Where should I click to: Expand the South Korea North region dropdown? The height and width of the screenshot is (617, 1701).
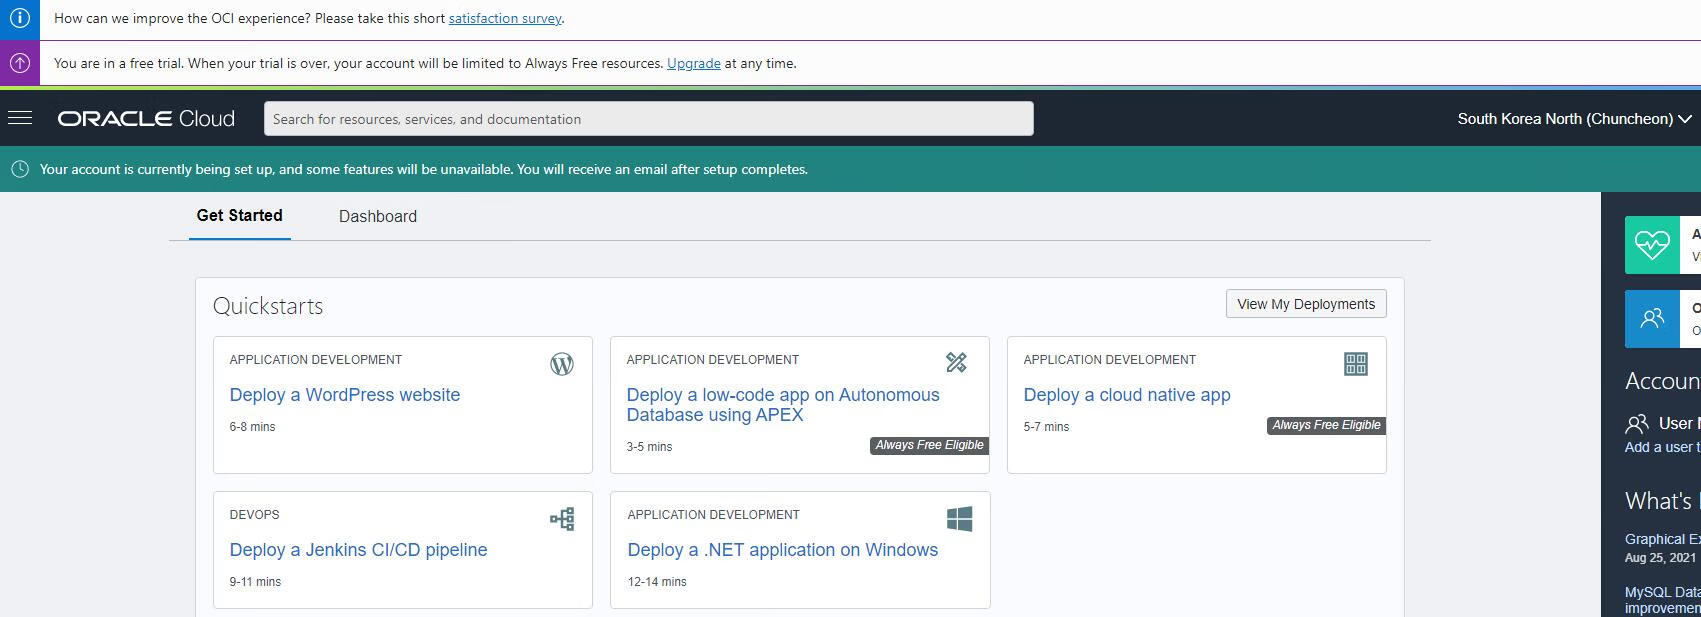1574,119
